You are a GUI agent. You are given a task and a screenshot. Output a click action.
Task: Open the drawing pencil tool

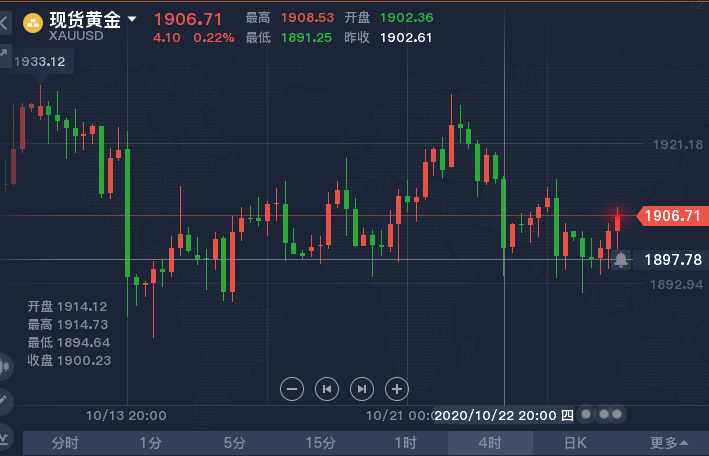(x=4, y=400)
